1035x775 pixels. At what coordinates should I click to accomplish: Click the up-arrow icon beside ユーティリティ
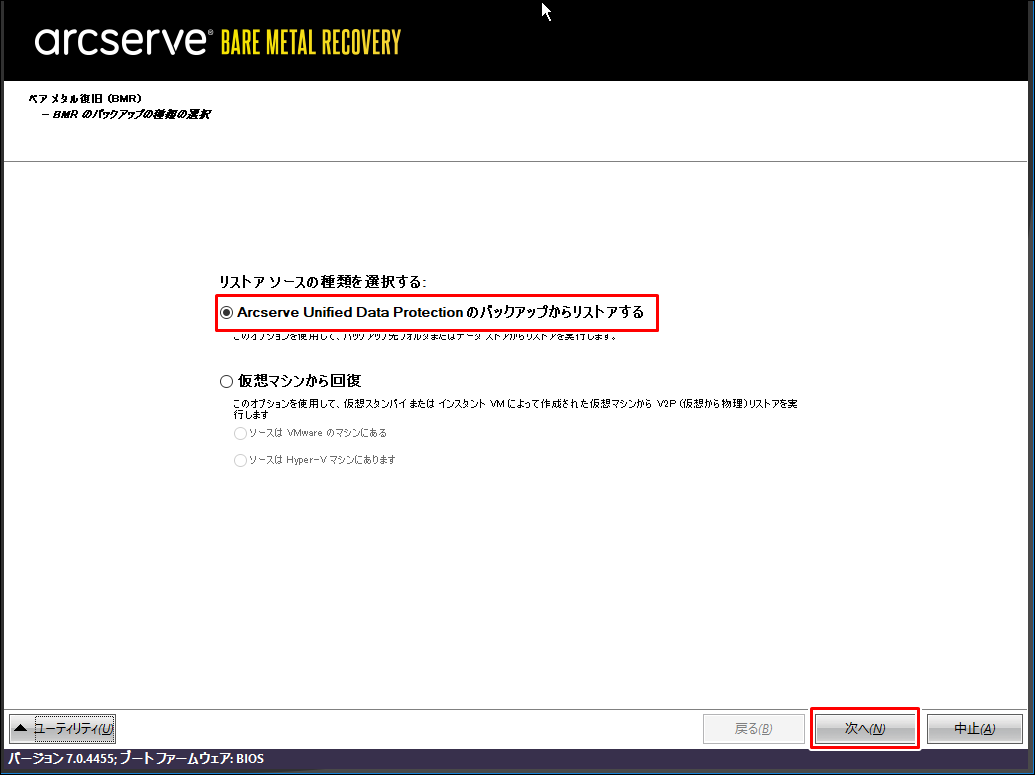[20, 728]
